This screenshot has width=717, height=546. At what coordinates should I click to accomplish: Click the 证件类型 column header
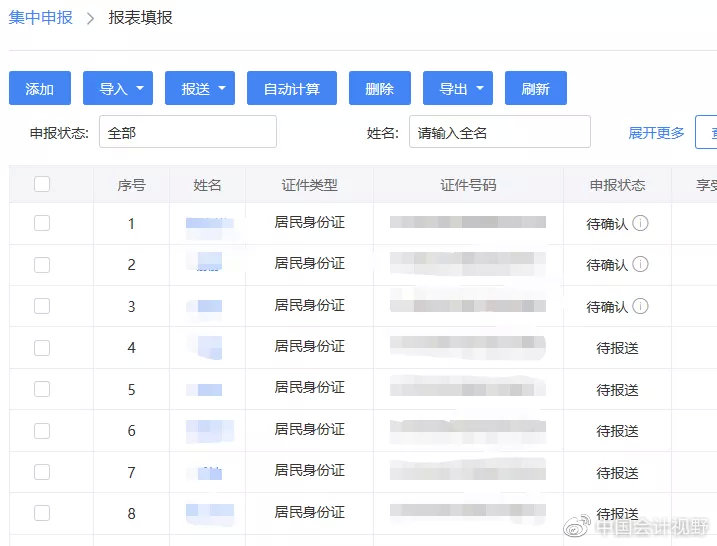point(310,185)
